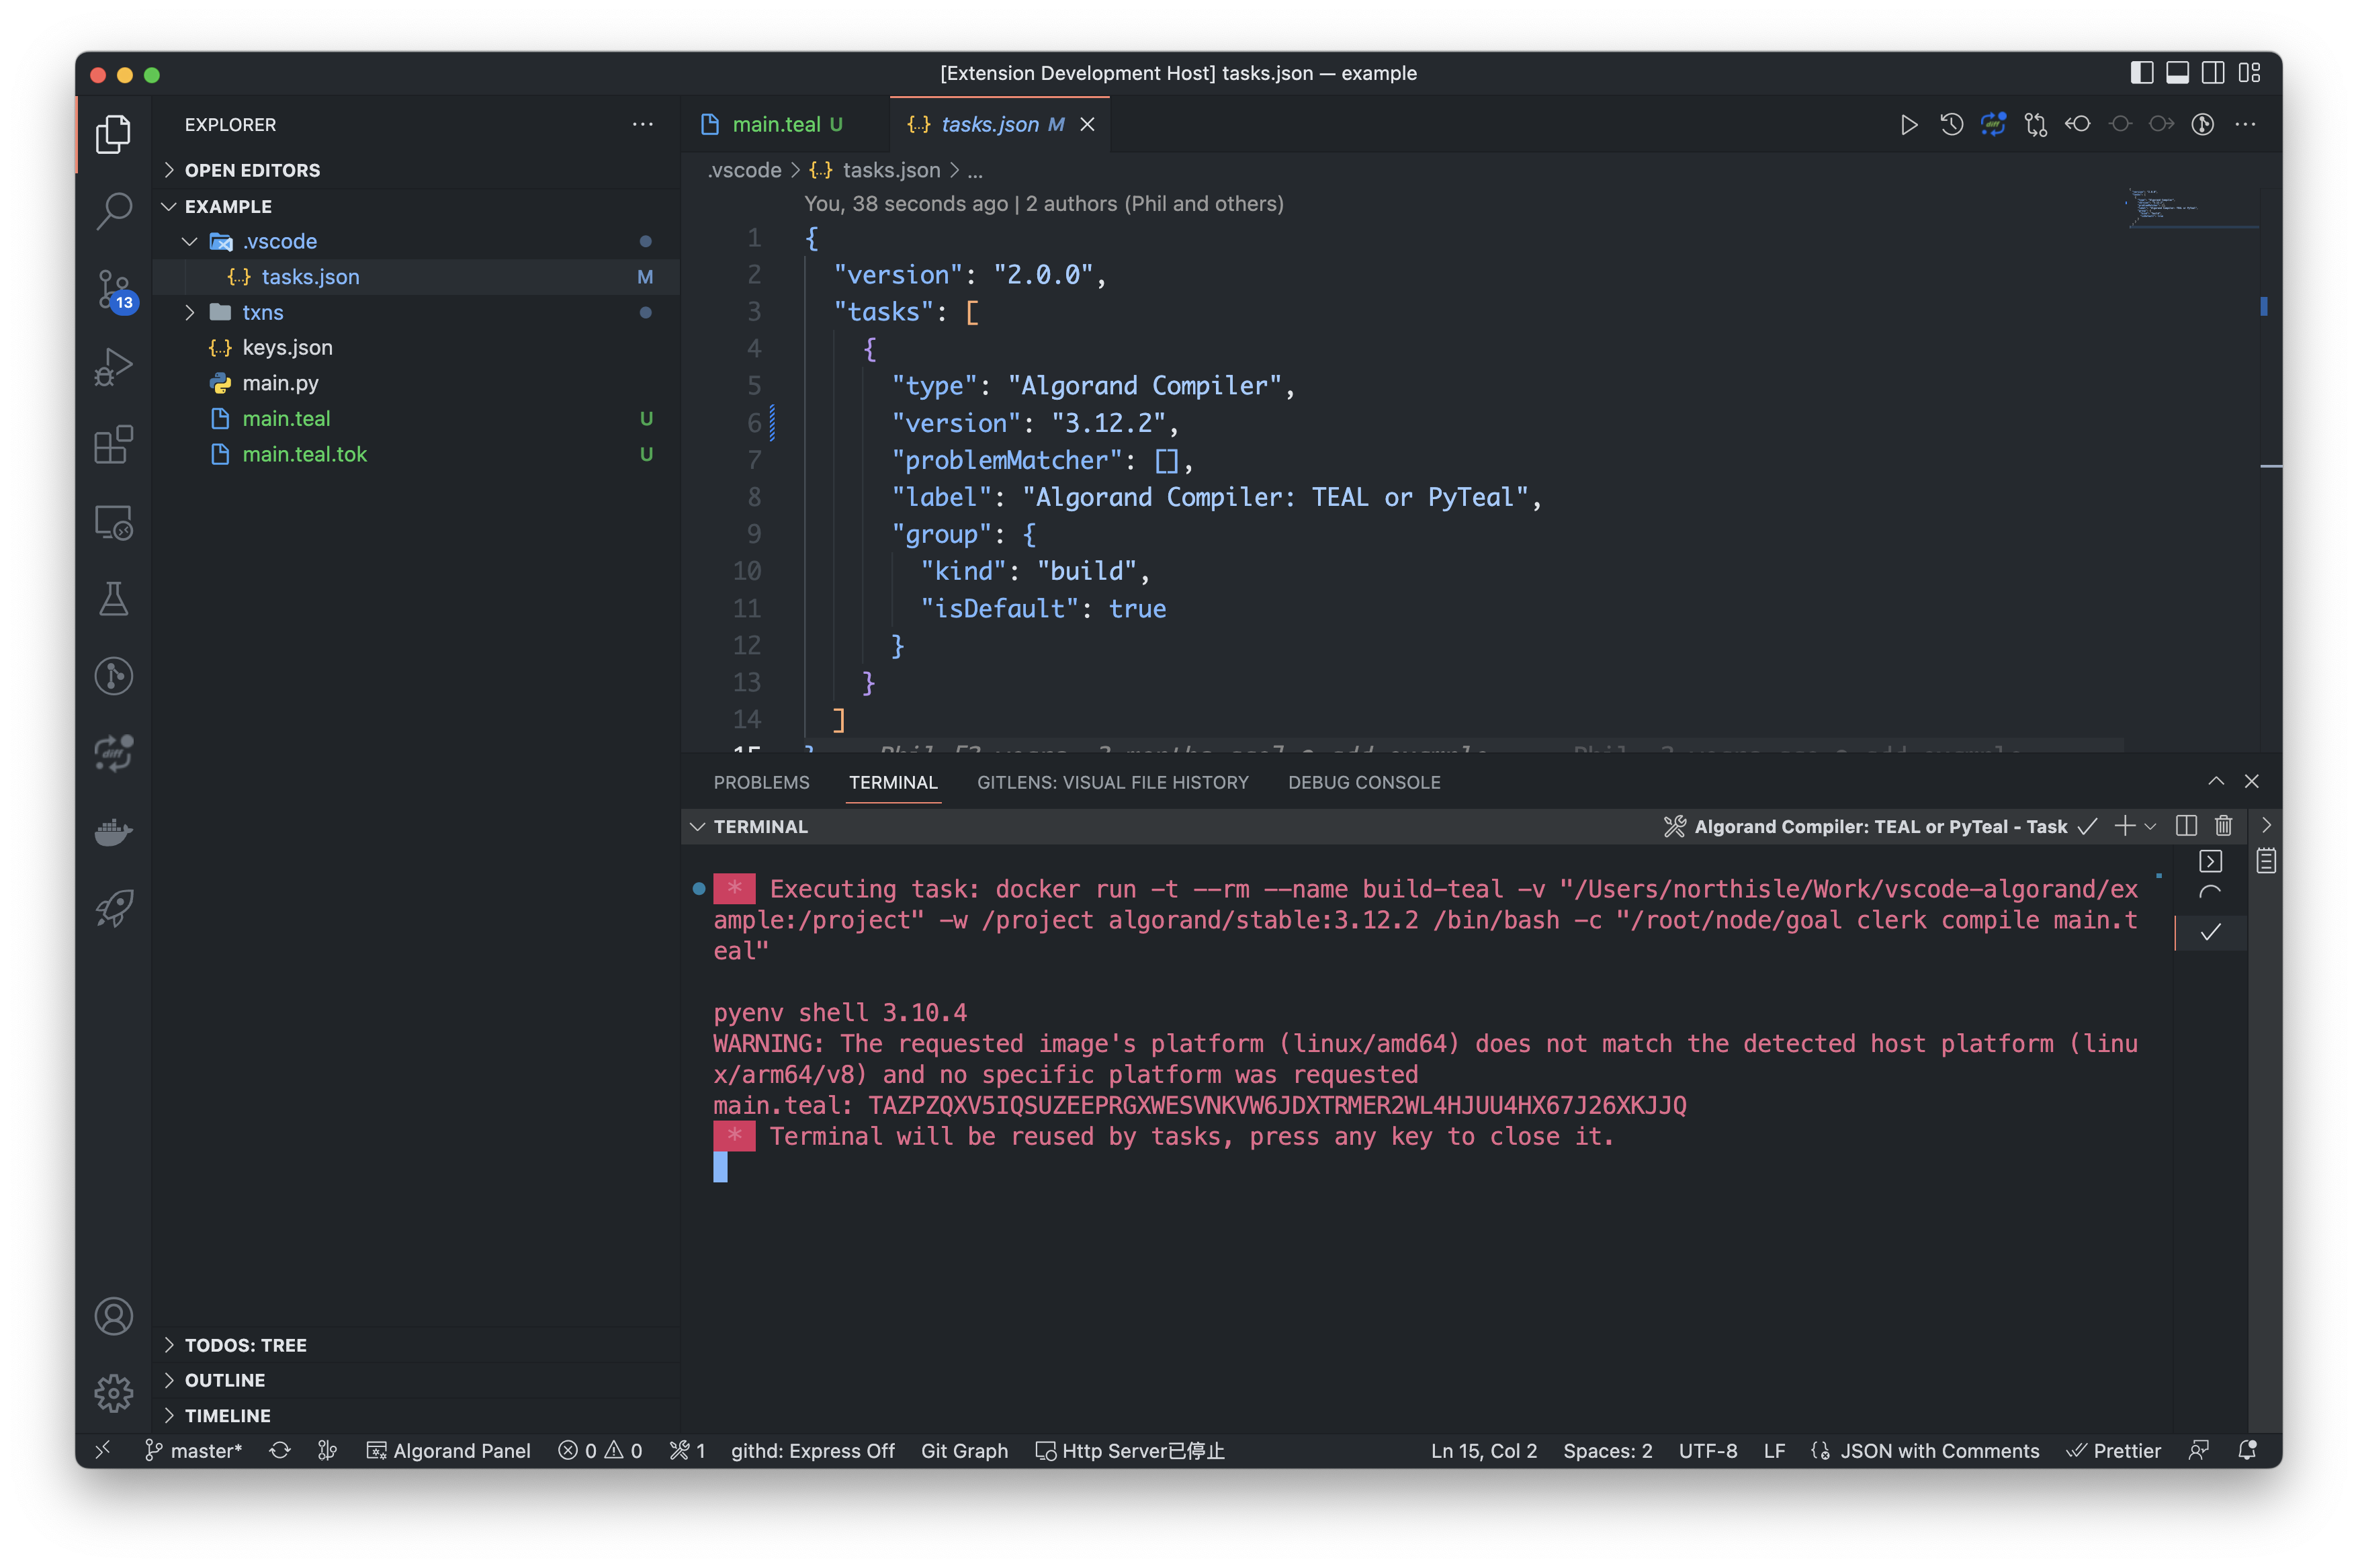Viewport: 2358px width, 1568px height.
Task: Split the terminal pane
Action: (2186, 826)
